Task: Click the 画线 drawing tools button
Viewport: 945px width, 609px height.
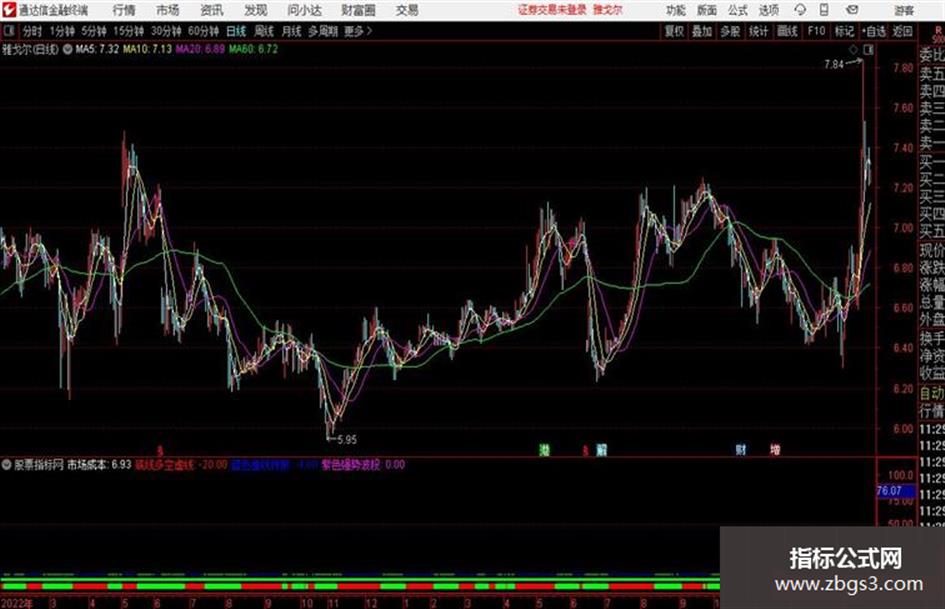Action: (x=787, y=31)
